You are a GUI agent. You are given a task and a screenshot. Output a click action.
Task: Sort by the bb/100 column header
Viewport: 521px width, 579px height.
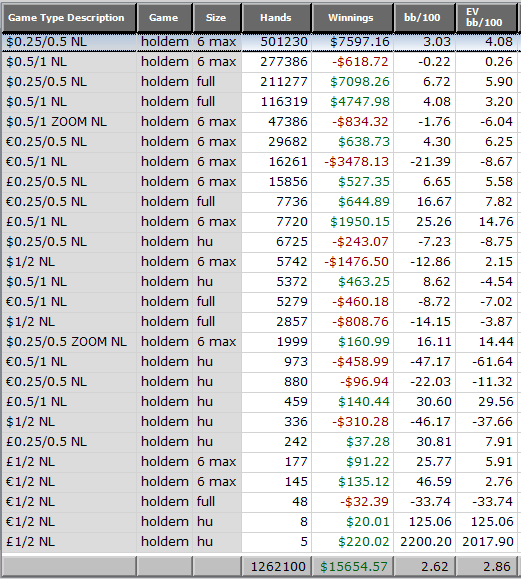point(424,18)
